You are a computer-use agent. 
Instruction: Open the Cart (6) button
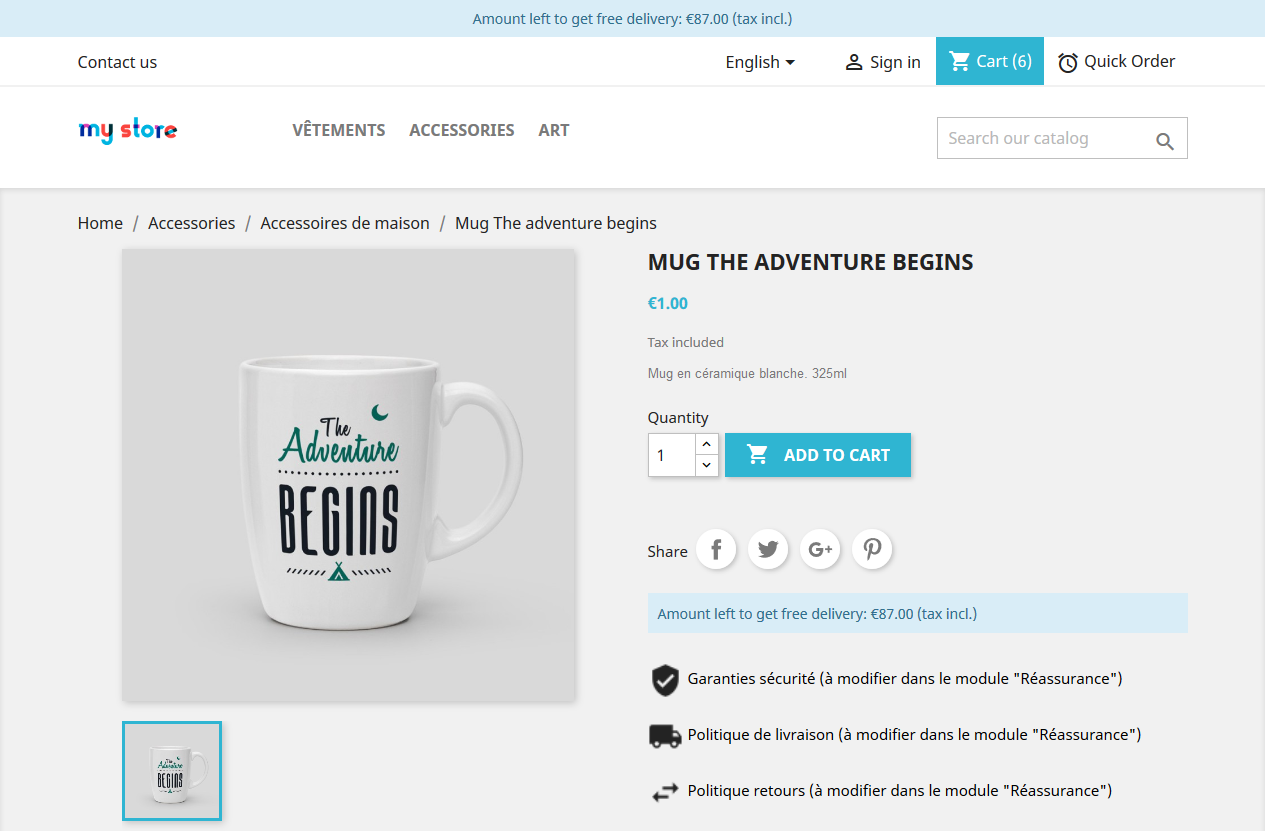coord(990,62)
